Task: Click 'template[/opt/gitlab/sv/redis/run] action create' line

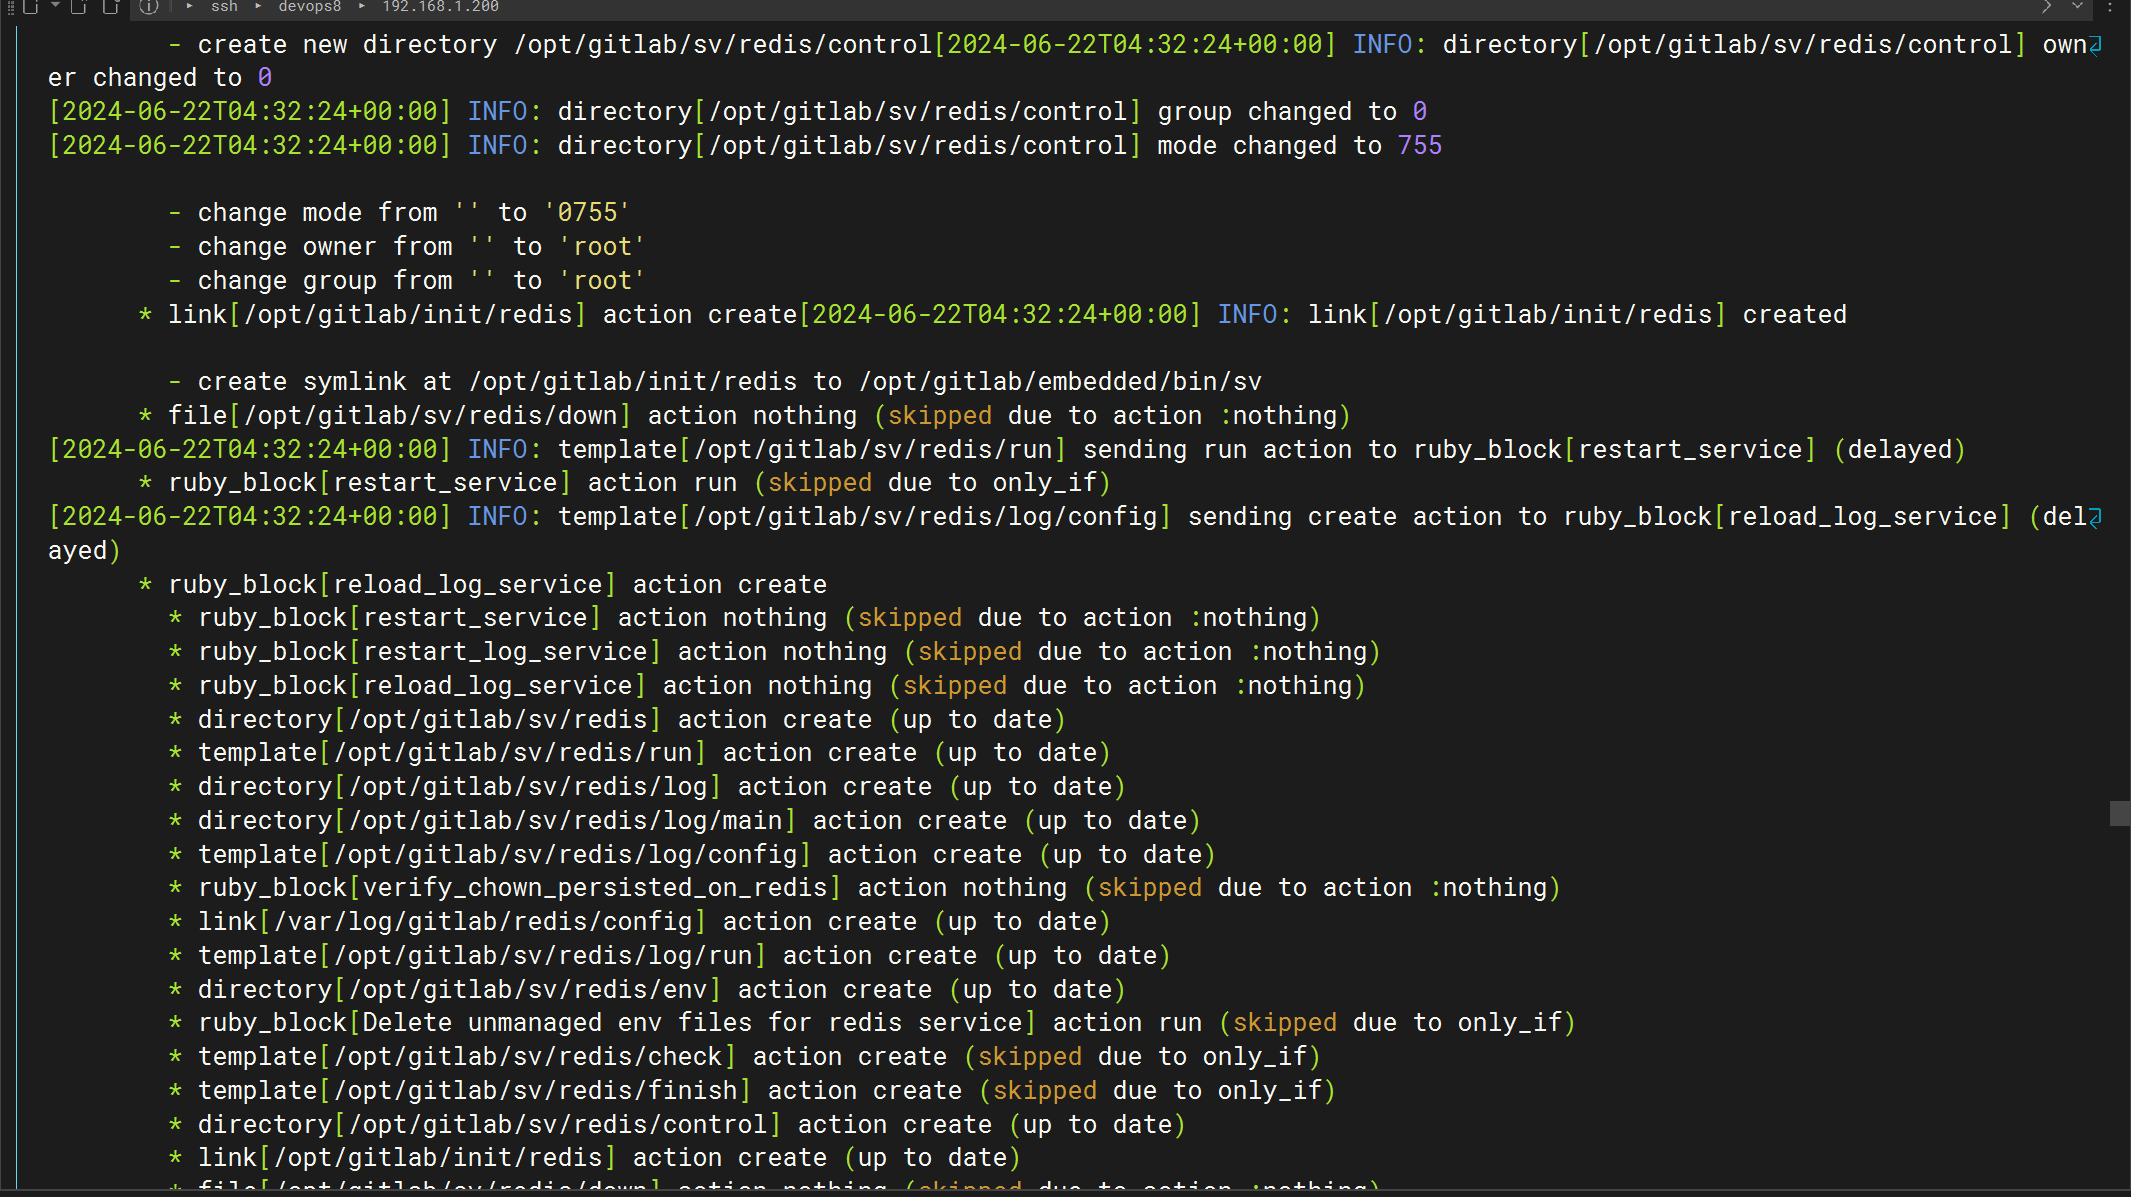Action: coord(640,753)
